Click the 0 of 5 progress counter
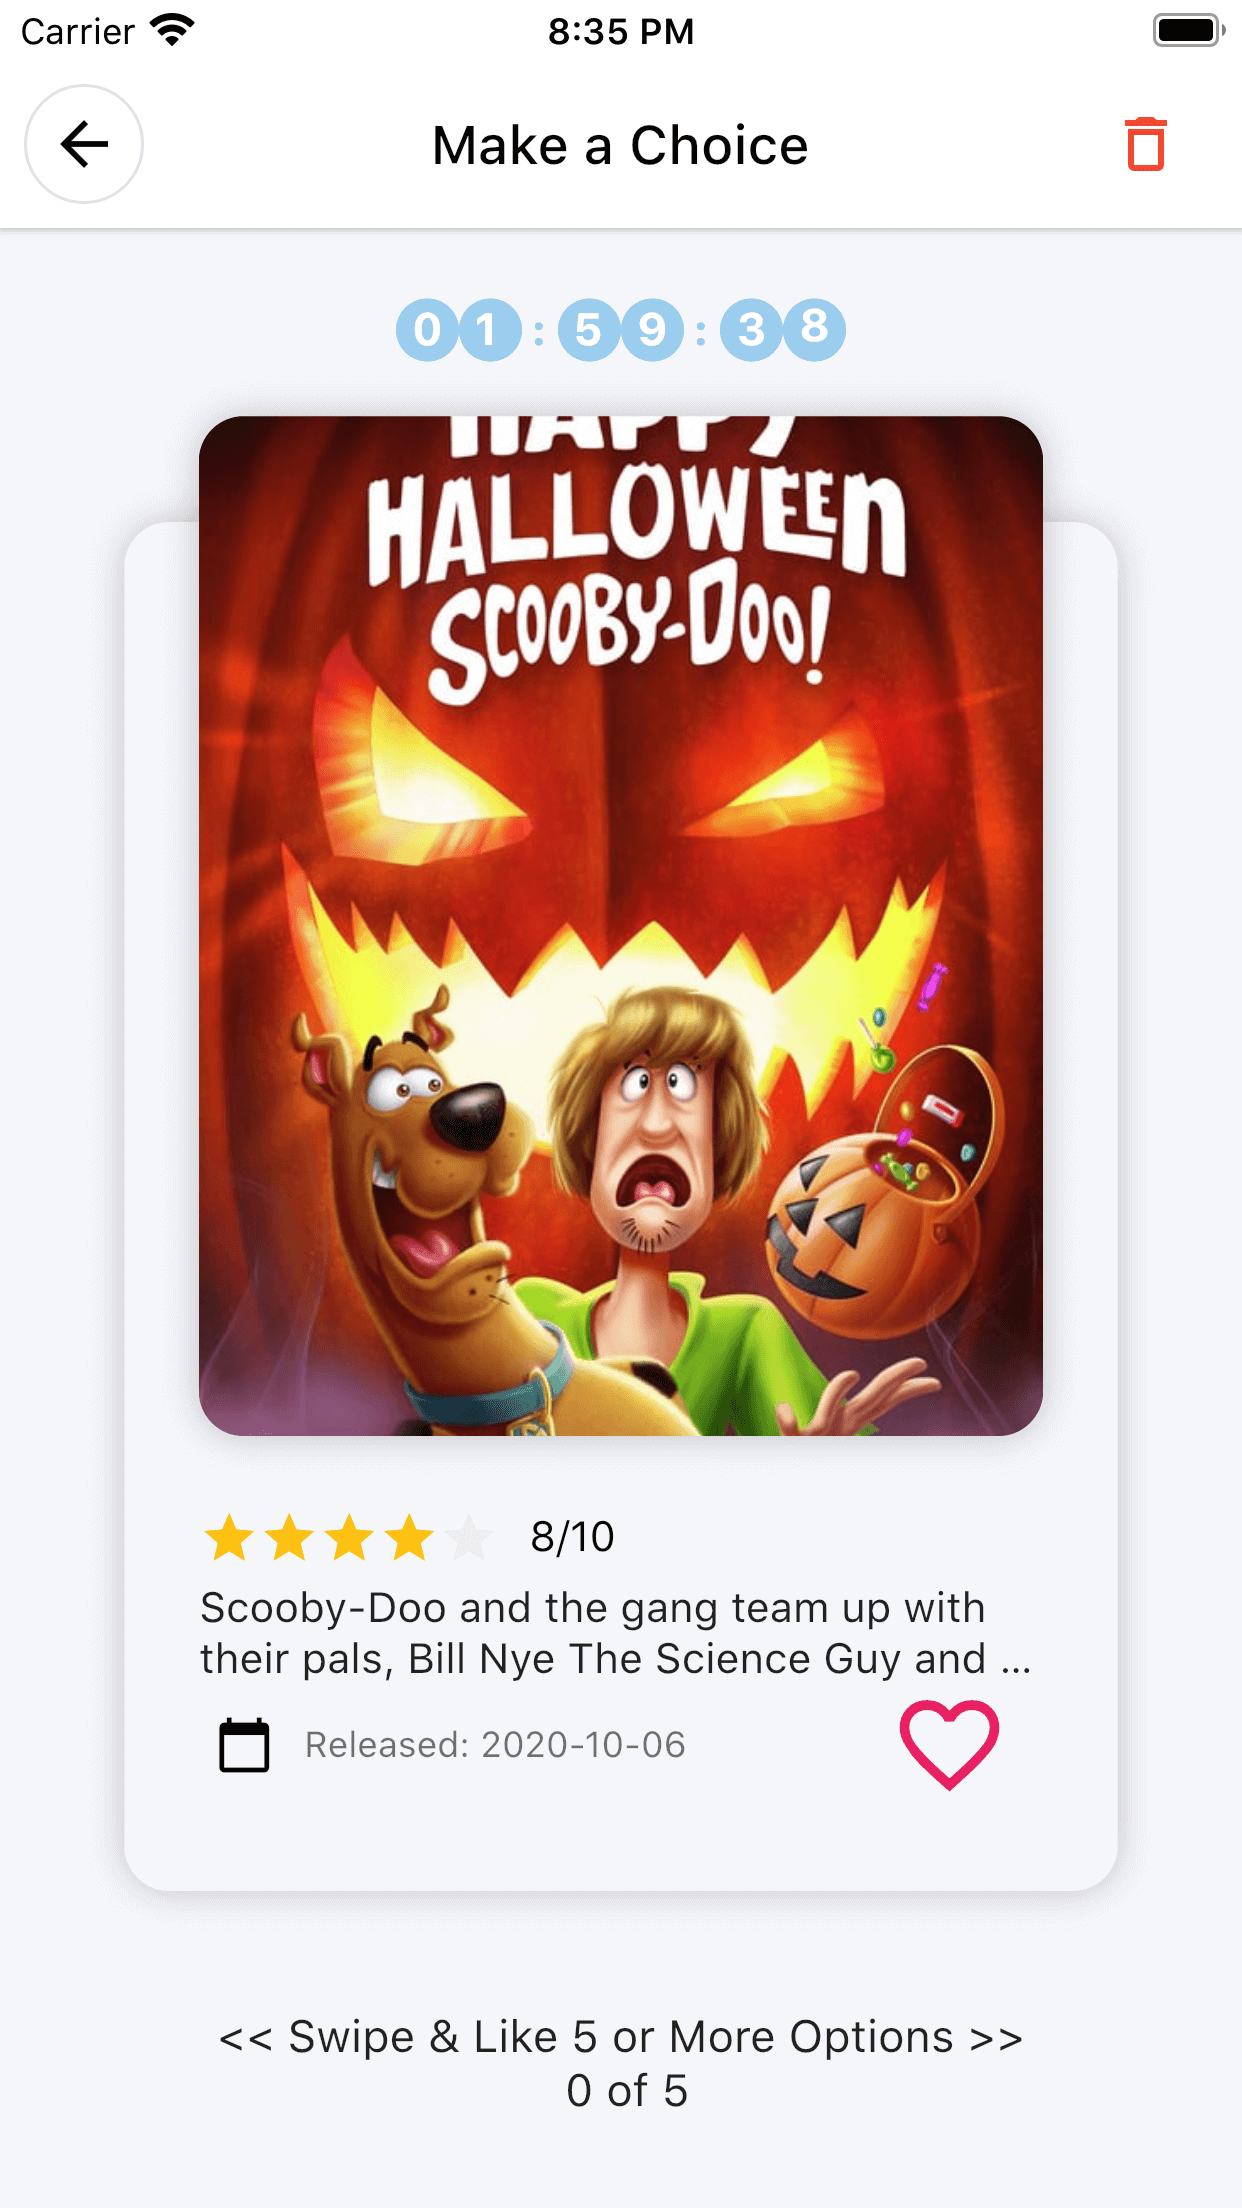 627,2091
